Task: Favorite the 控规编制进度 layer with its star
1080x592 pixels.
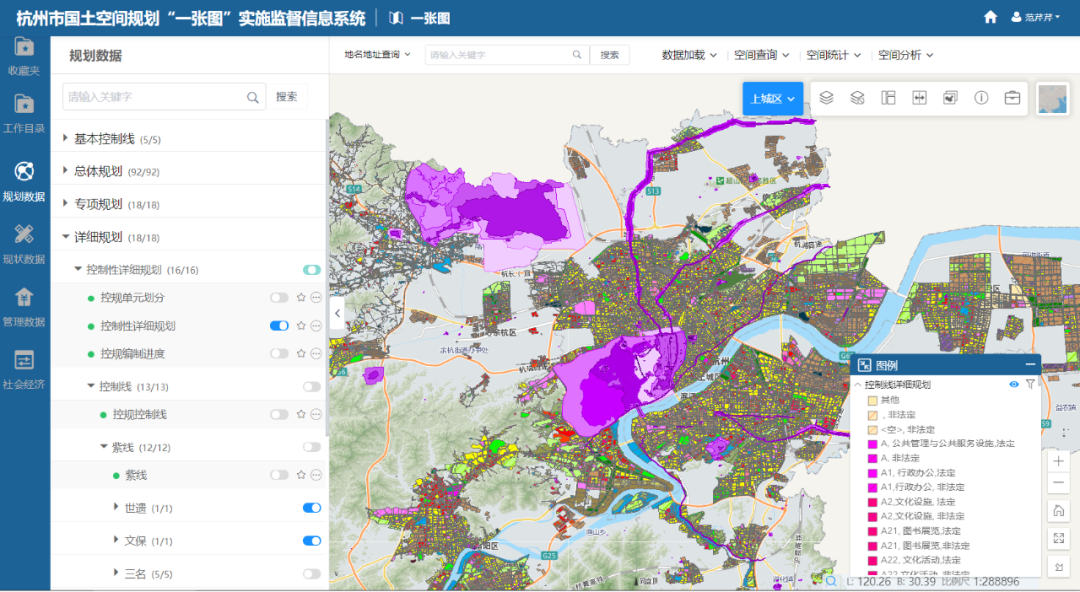Action: [x=301, y=354]
